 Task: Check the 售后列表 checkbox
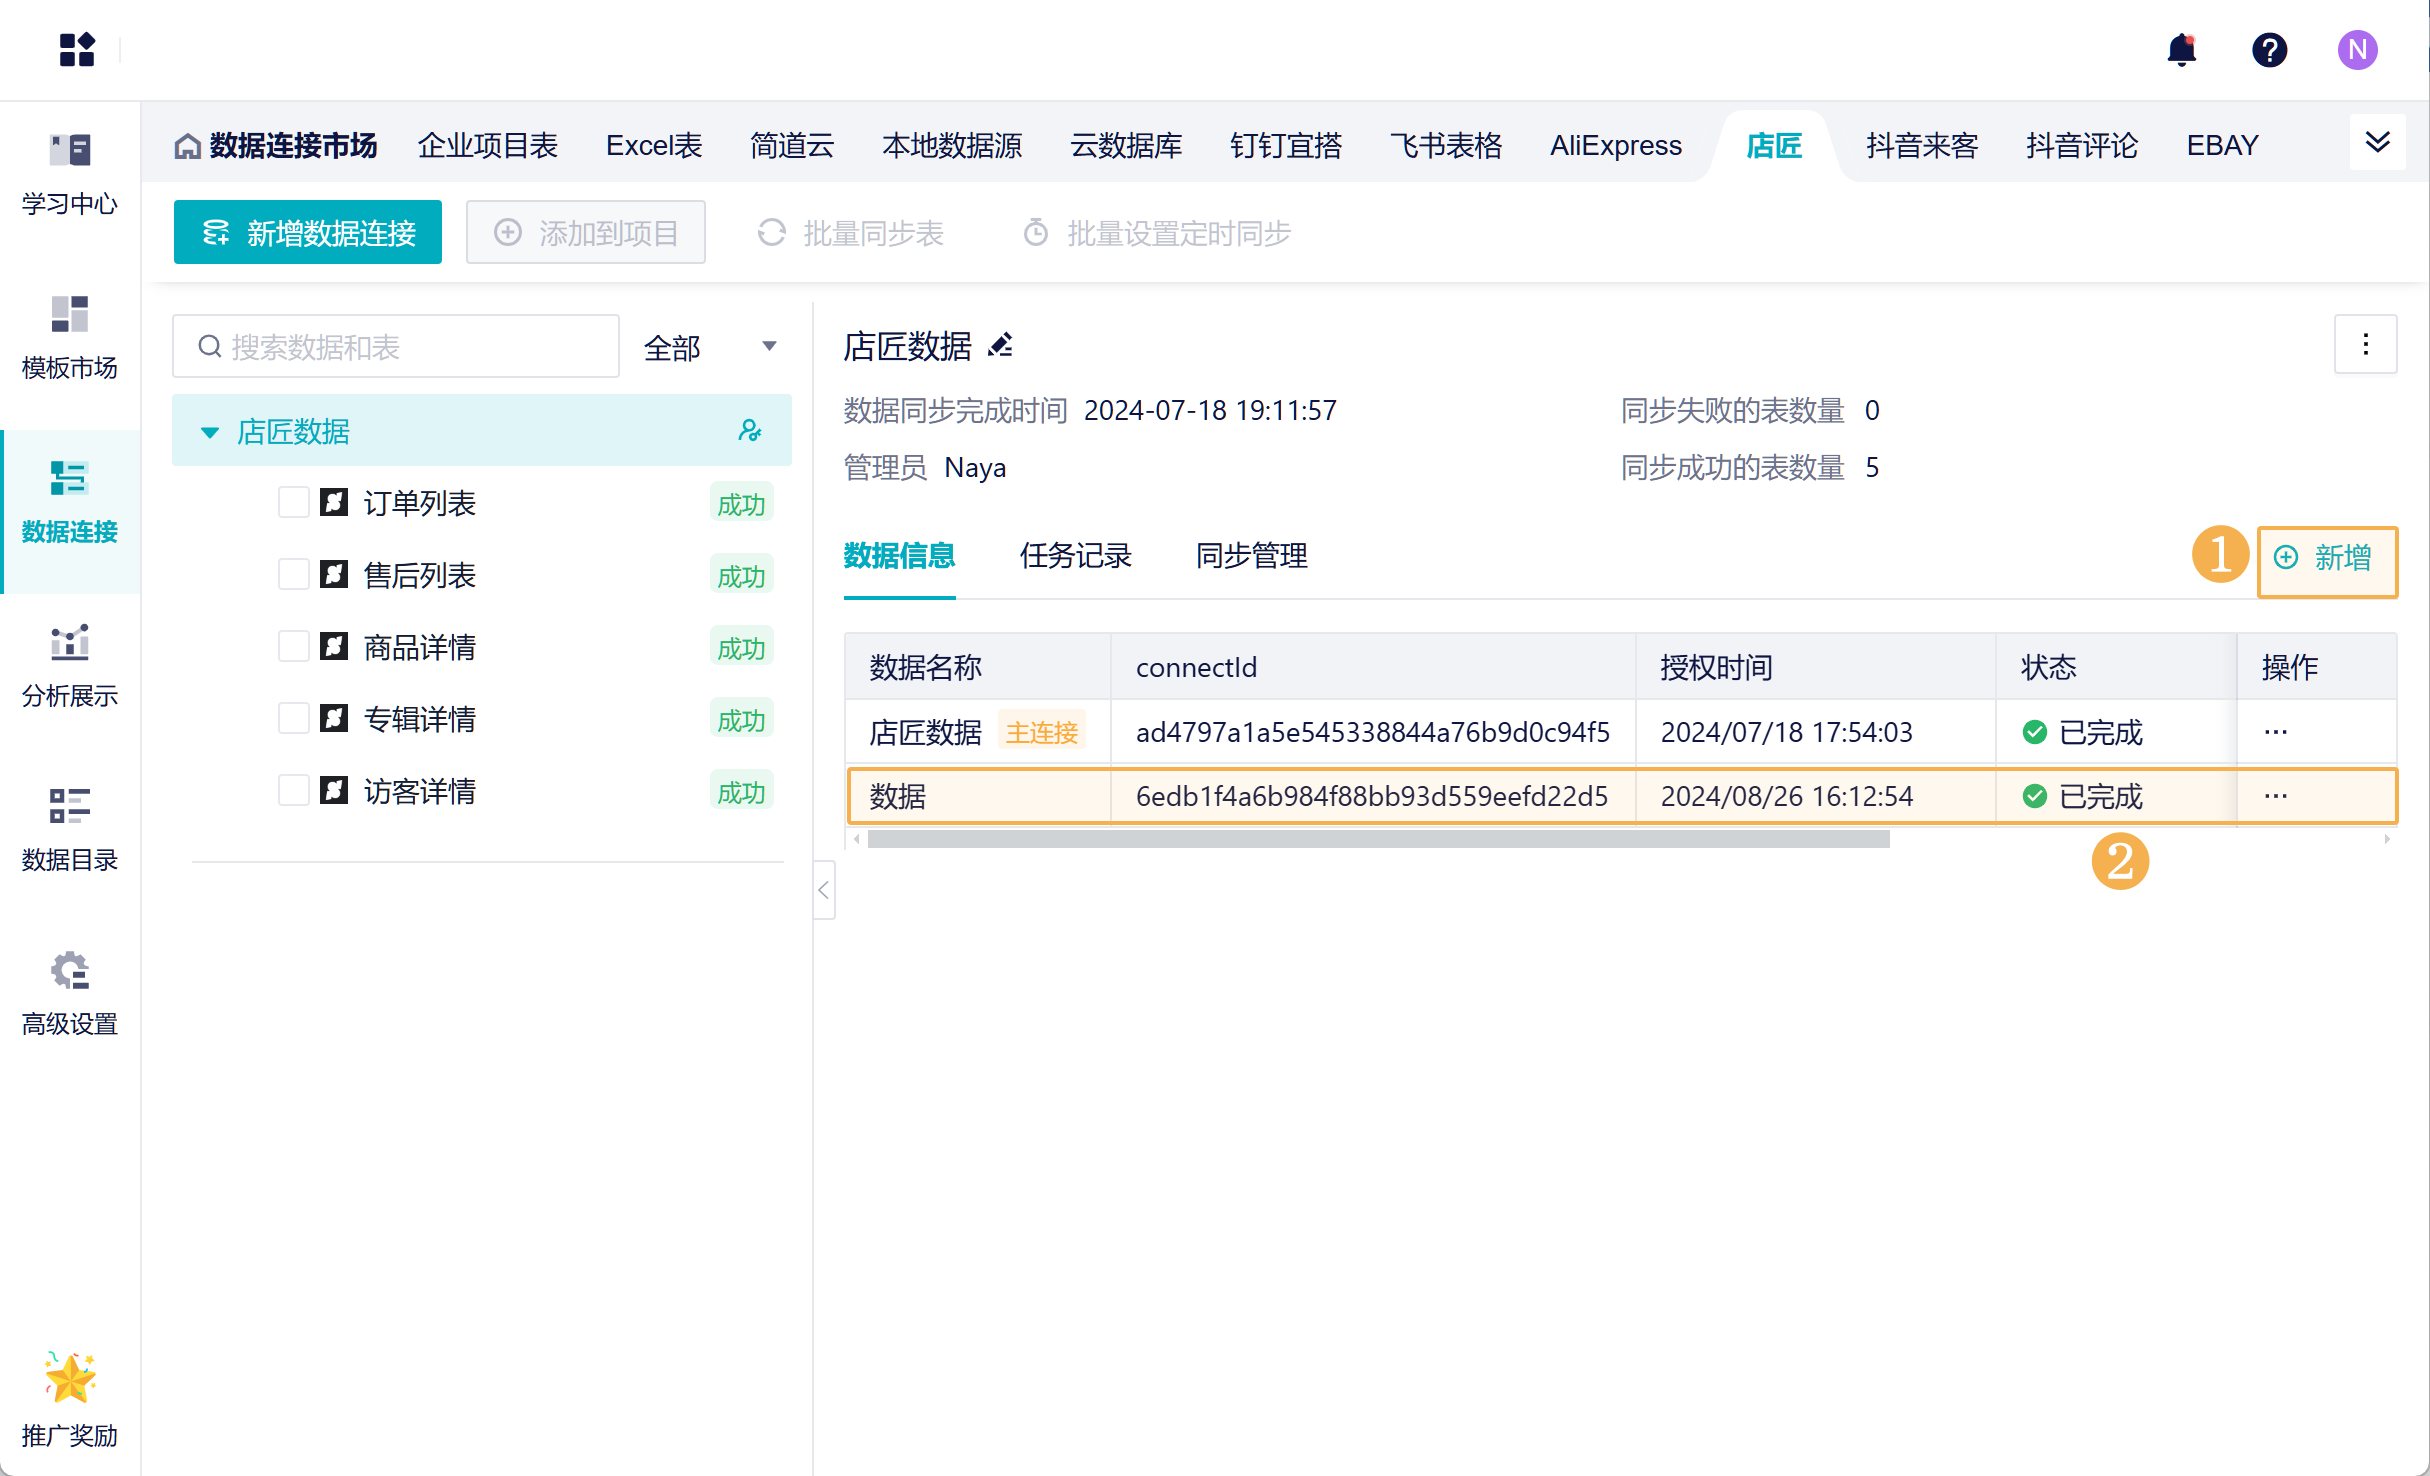click(293, 574)
